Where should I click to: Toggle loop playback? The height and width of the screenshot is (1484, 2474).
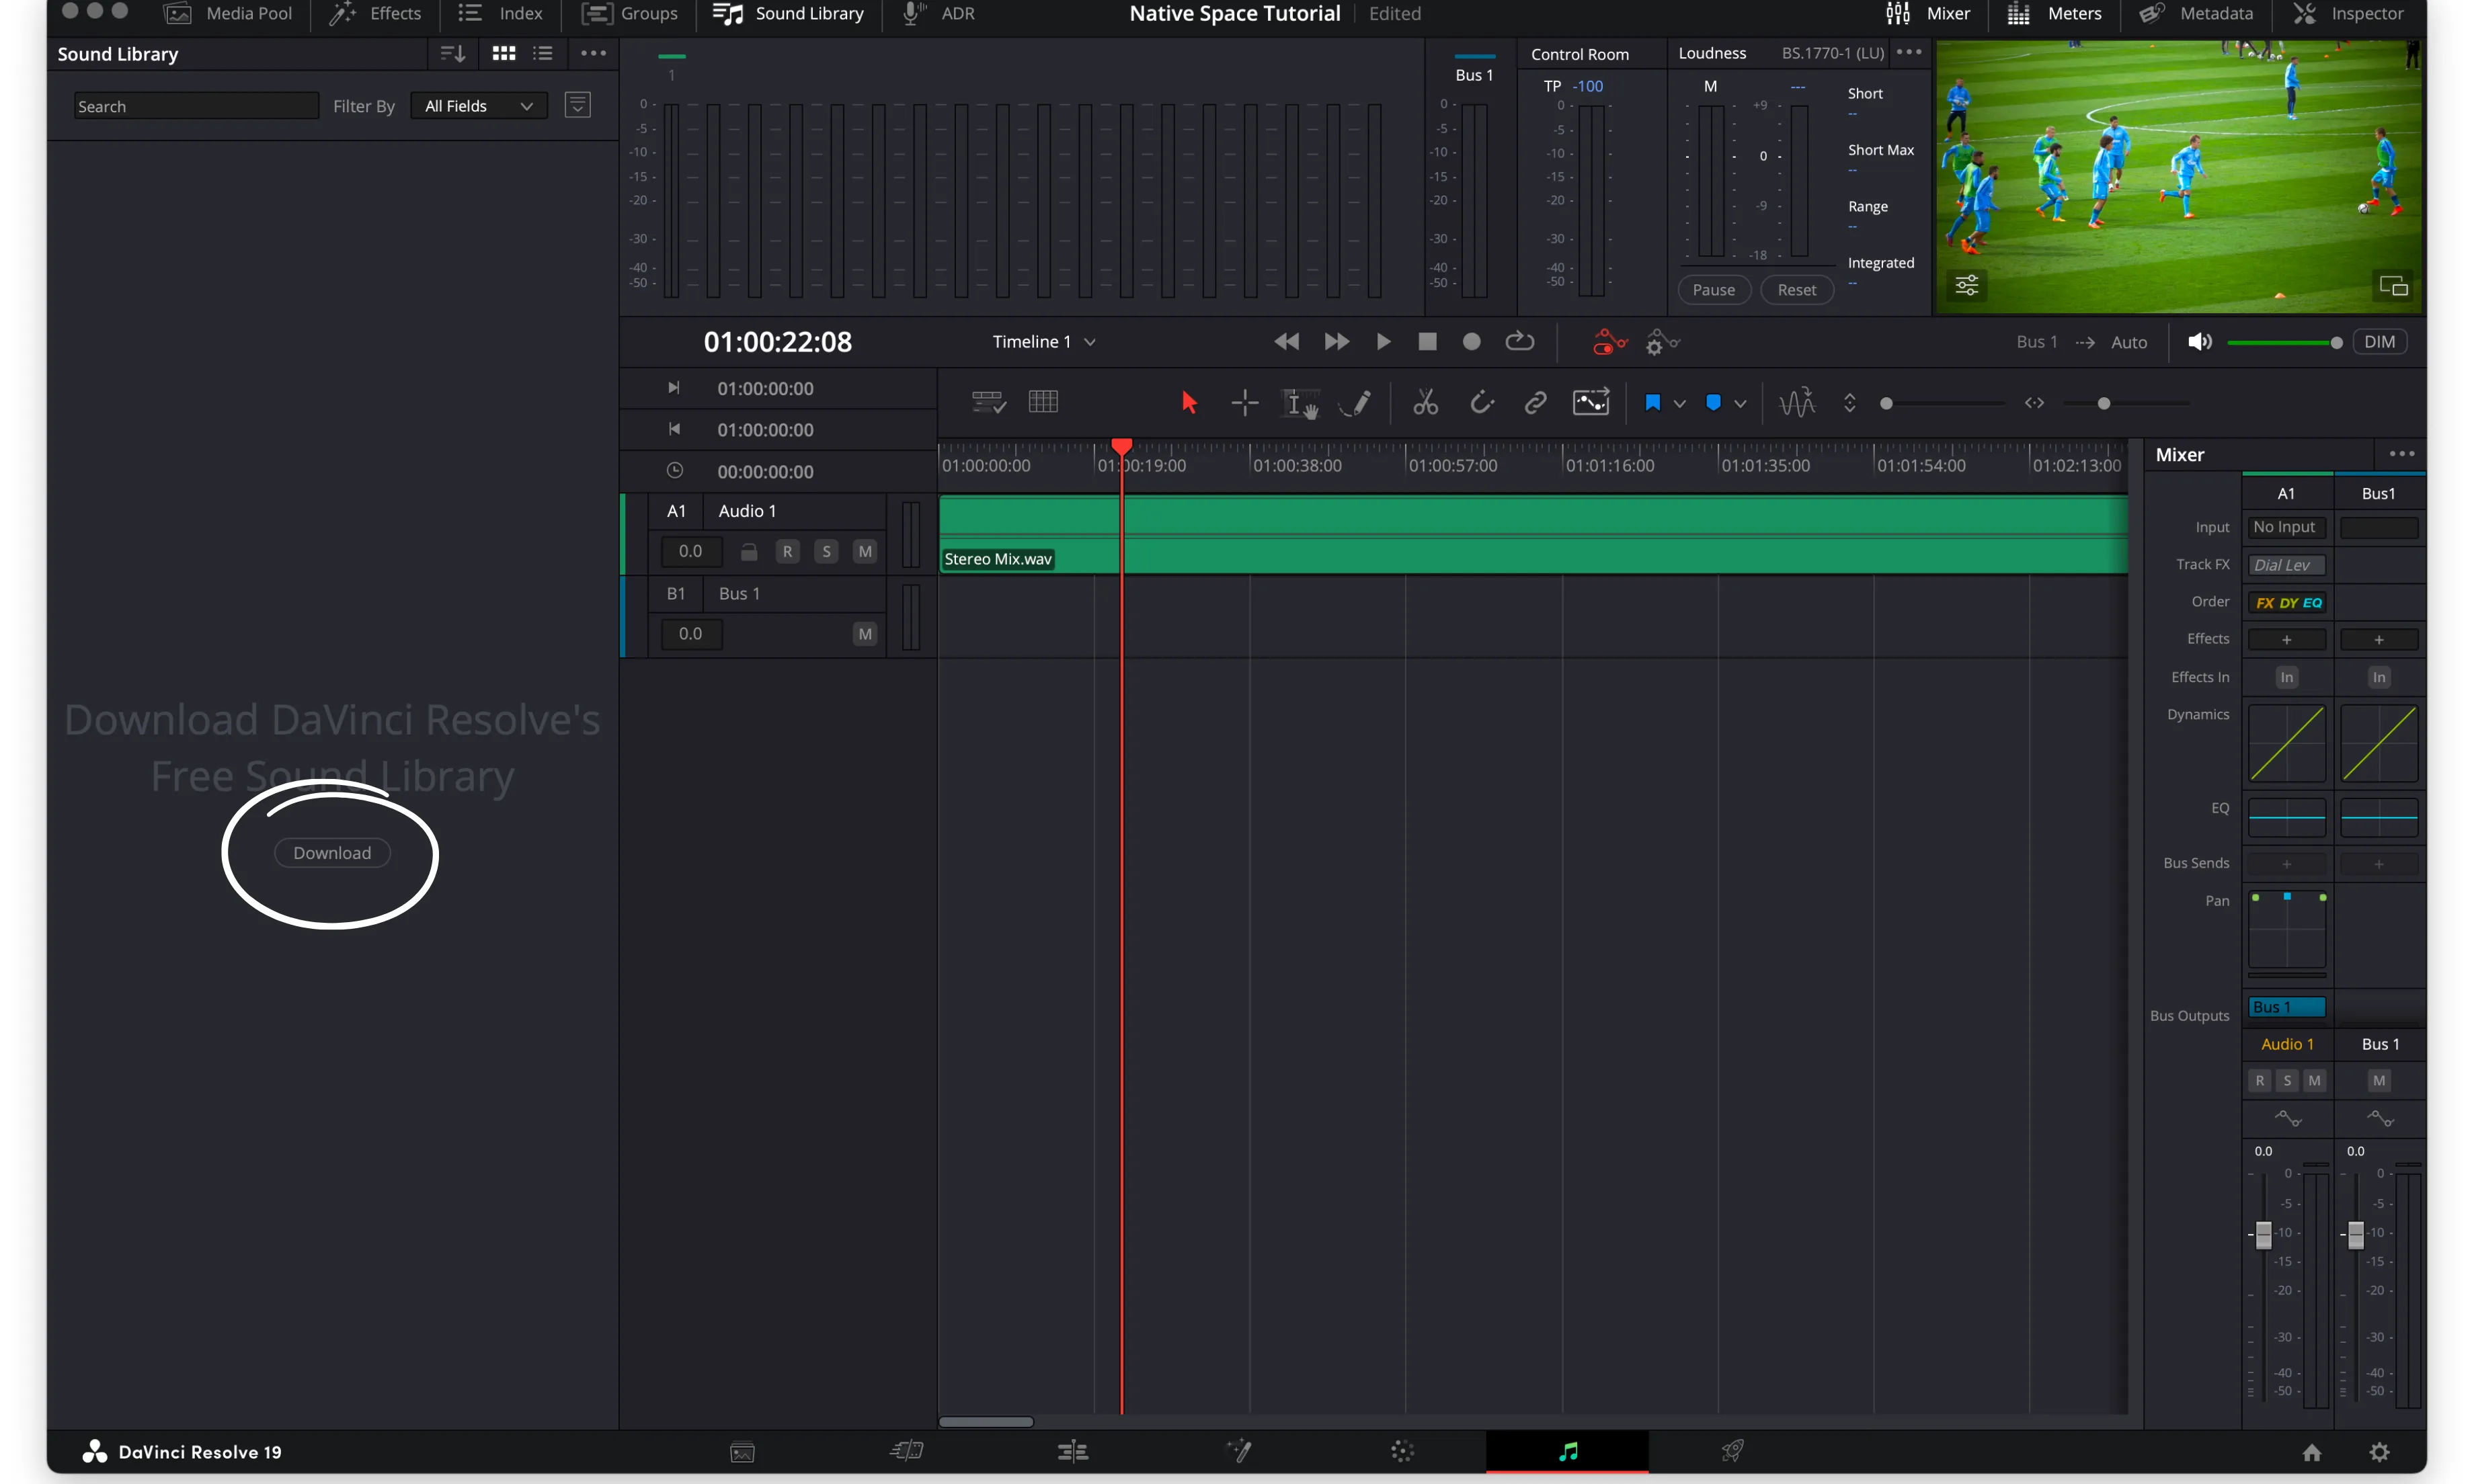click(1519, 342)
